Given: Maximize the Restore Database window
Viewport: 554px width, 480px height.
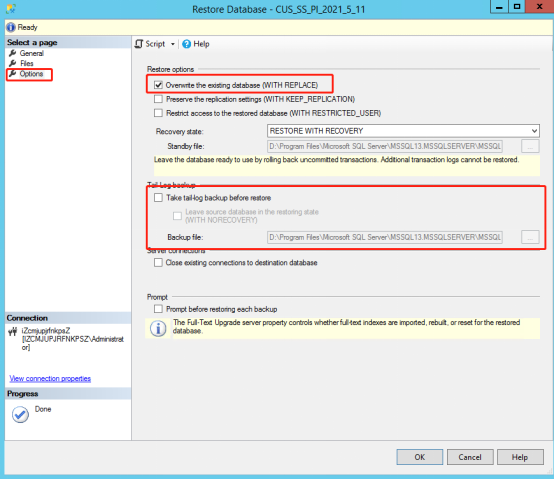Looking at the screenshot, I should (517, 7).
